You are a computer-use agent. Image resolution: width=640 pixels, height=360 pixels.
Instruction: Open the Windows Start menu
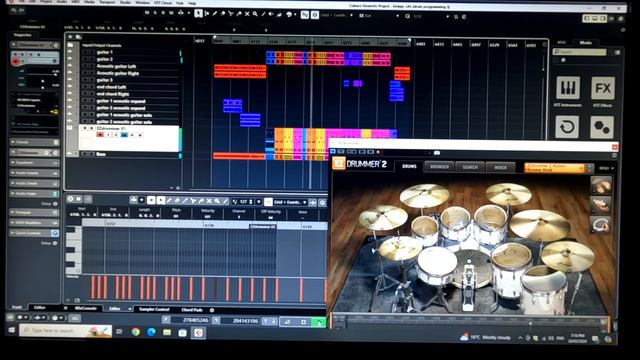tap(11, 330)
